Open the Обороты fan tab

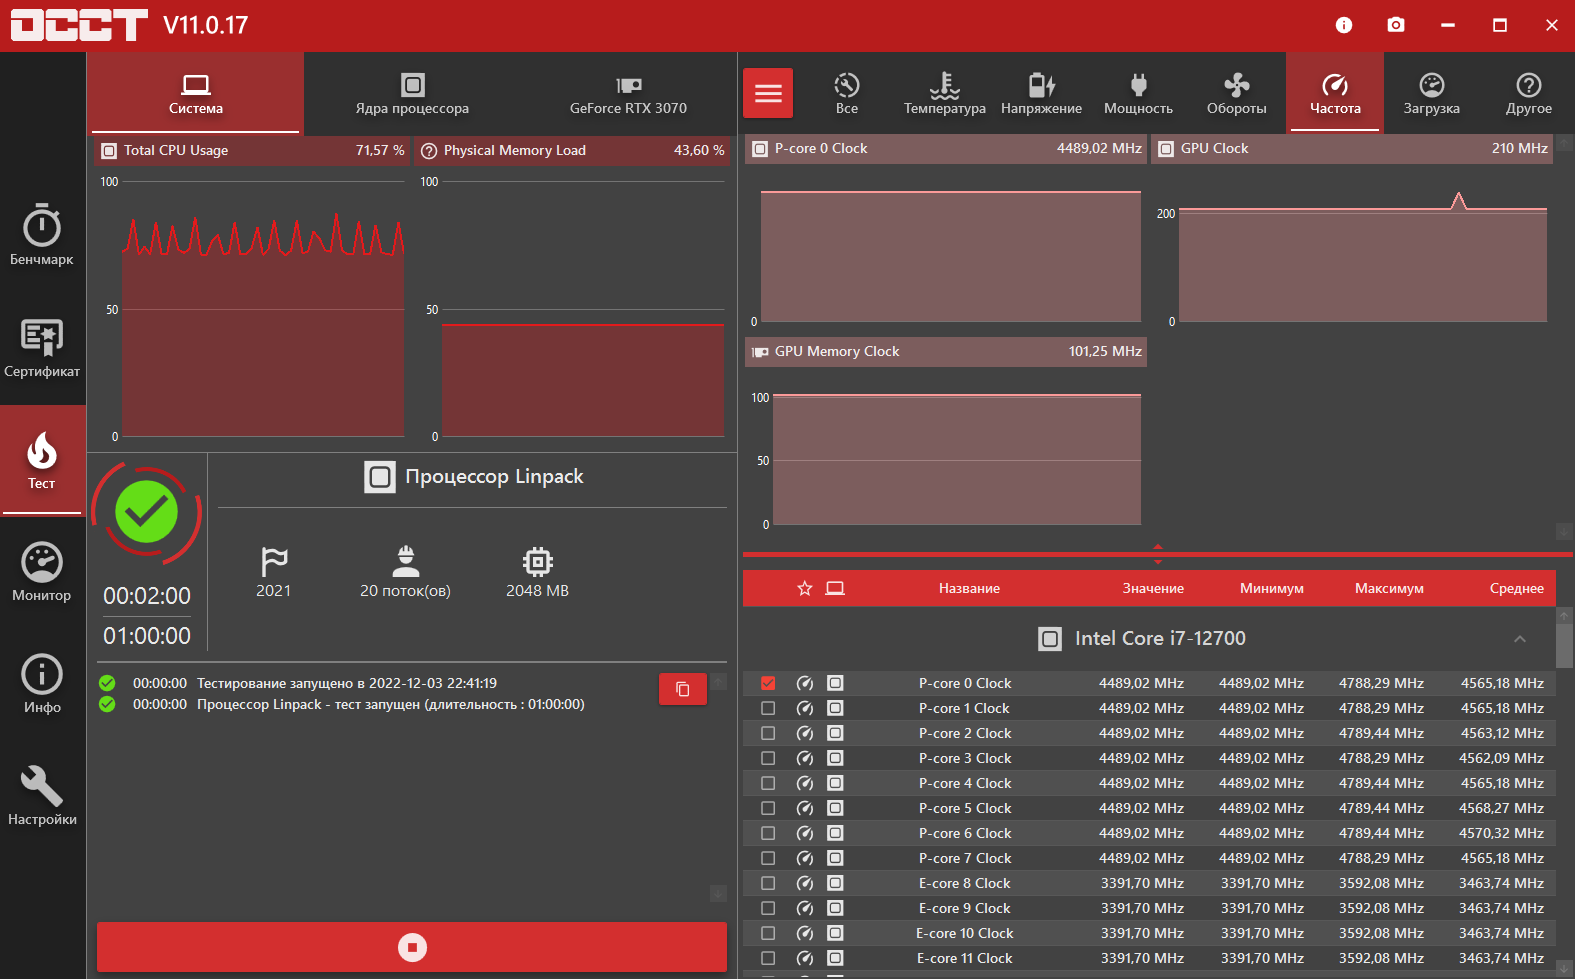[1236, 93]
